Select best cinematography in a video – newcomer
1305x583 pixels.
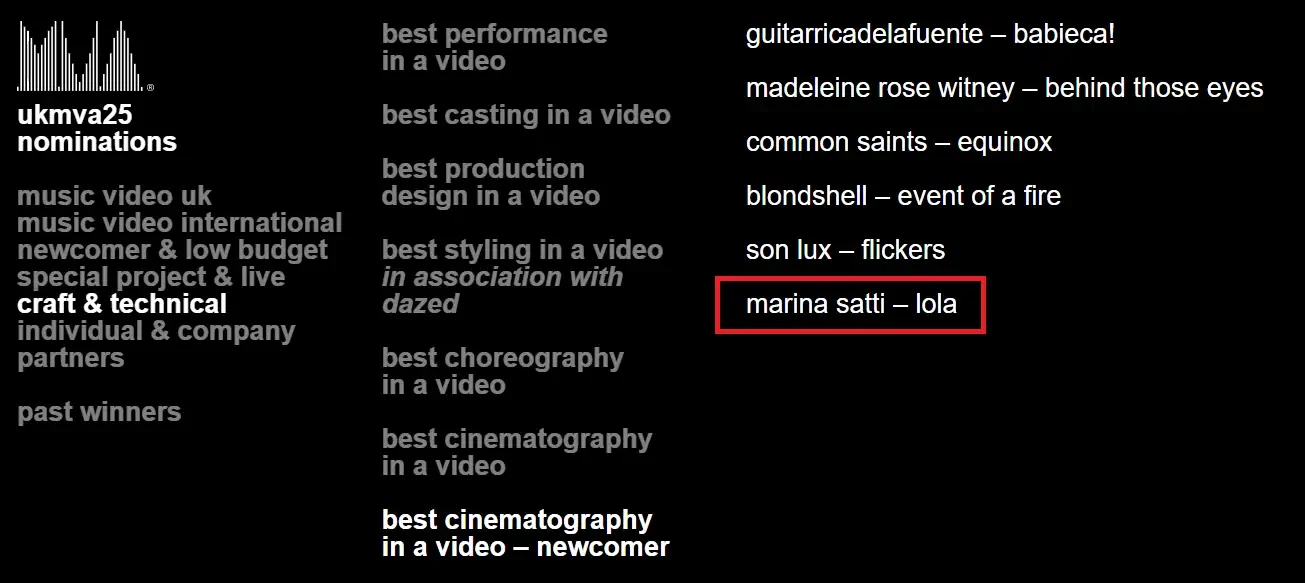click(525, 533)
